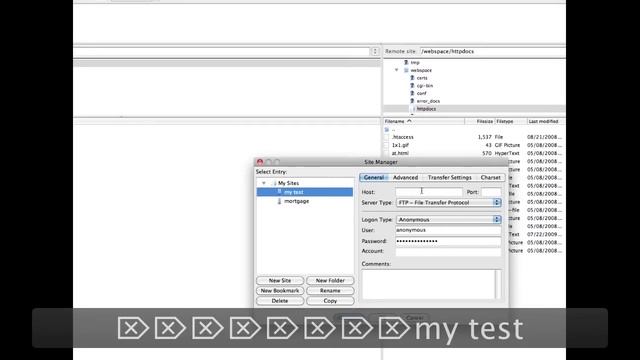Select the my test site icon
This screenshot has height=360, width=640.
(279, 192)
